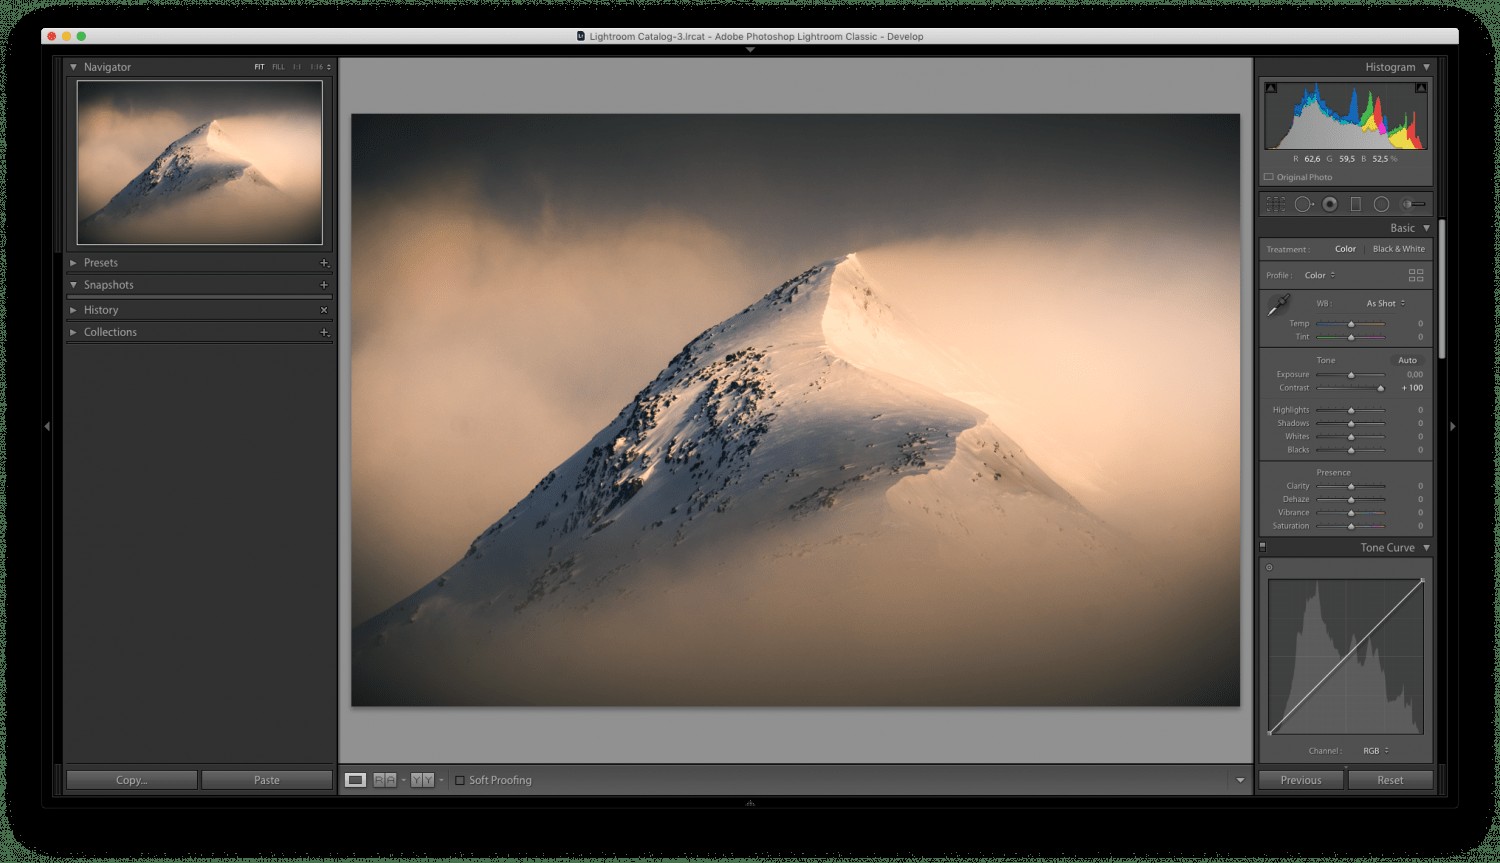Select the Red Eye Correction tool
This screenshot has width=1500, height=863.
tap(1330, 203)
